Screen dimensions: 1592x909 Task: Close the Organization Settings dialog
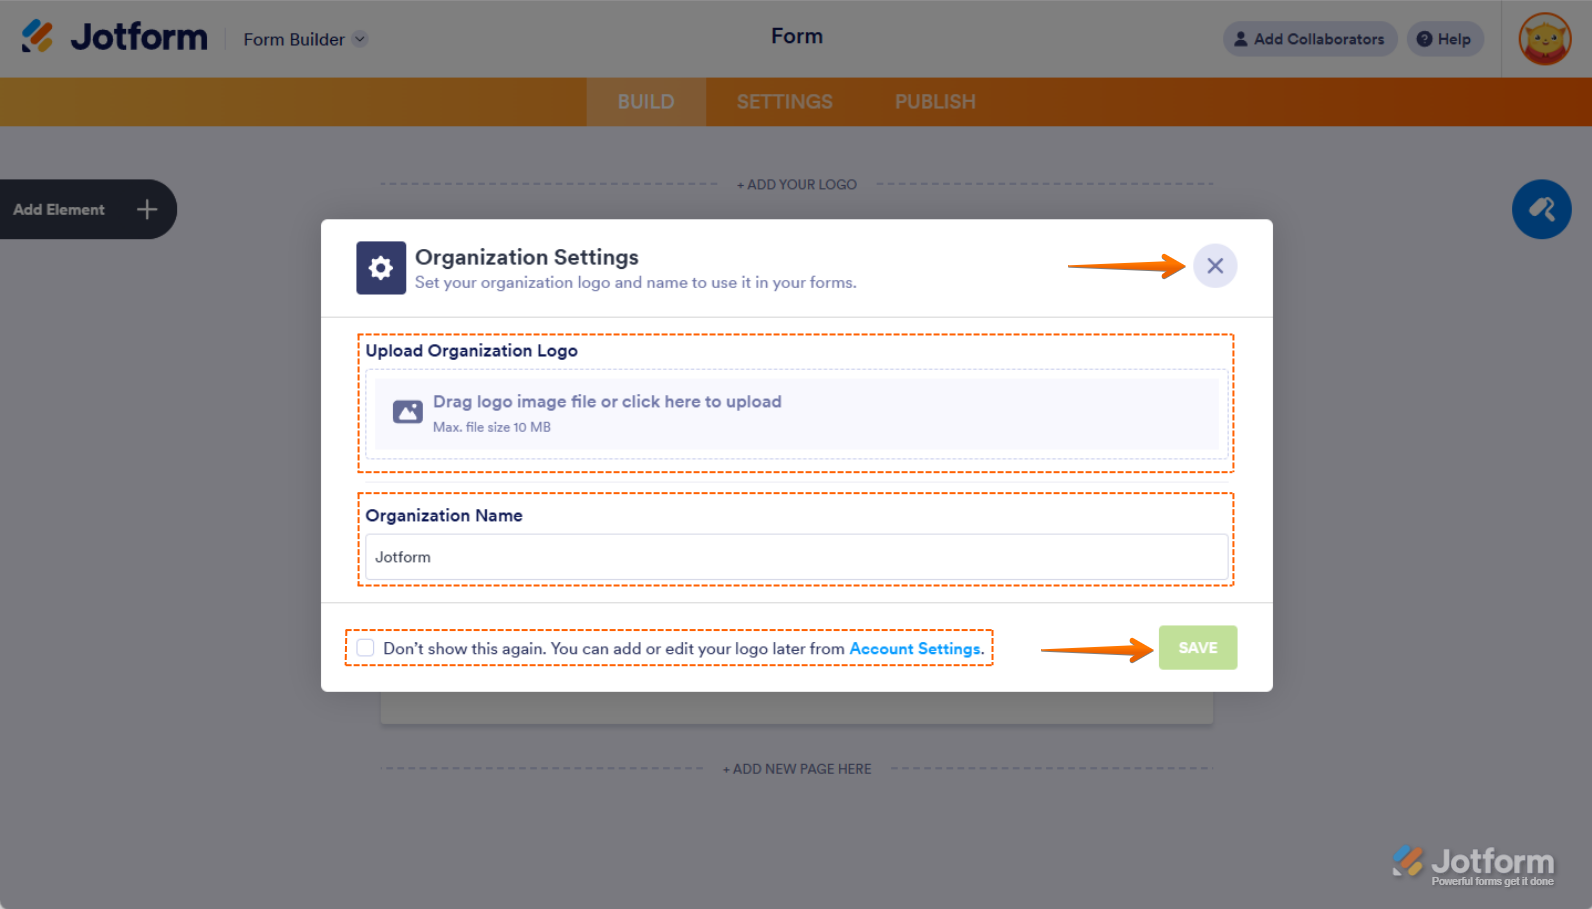(x=1215, y=266)
